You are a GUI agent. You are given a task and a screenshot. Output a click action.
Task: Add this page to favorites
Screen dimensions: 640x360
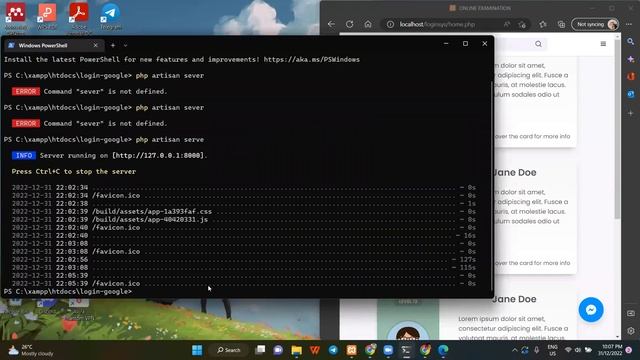pyautogui.click(x=522, y=24)
